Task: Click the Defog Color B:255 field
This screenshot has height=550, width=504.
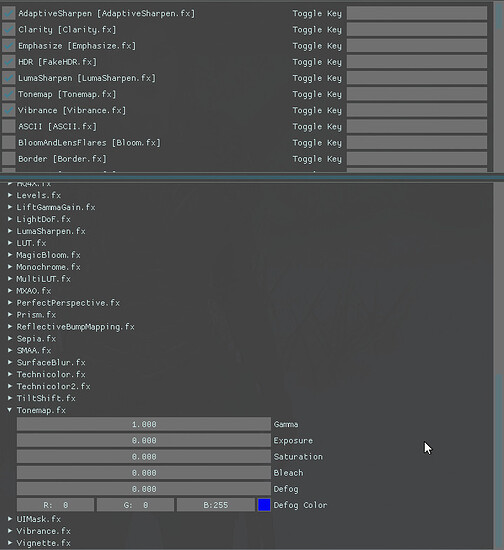Action: click(216, 505)
